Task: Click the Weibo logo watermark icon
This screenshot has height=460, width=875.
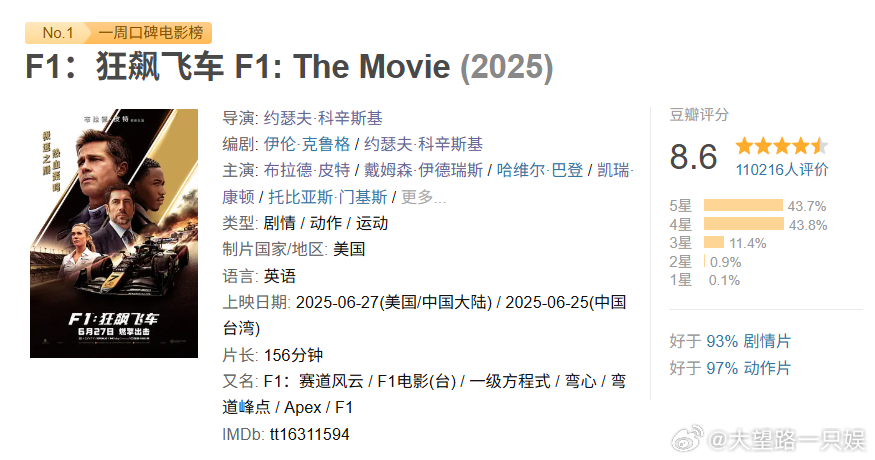Action: click(688, 439)
